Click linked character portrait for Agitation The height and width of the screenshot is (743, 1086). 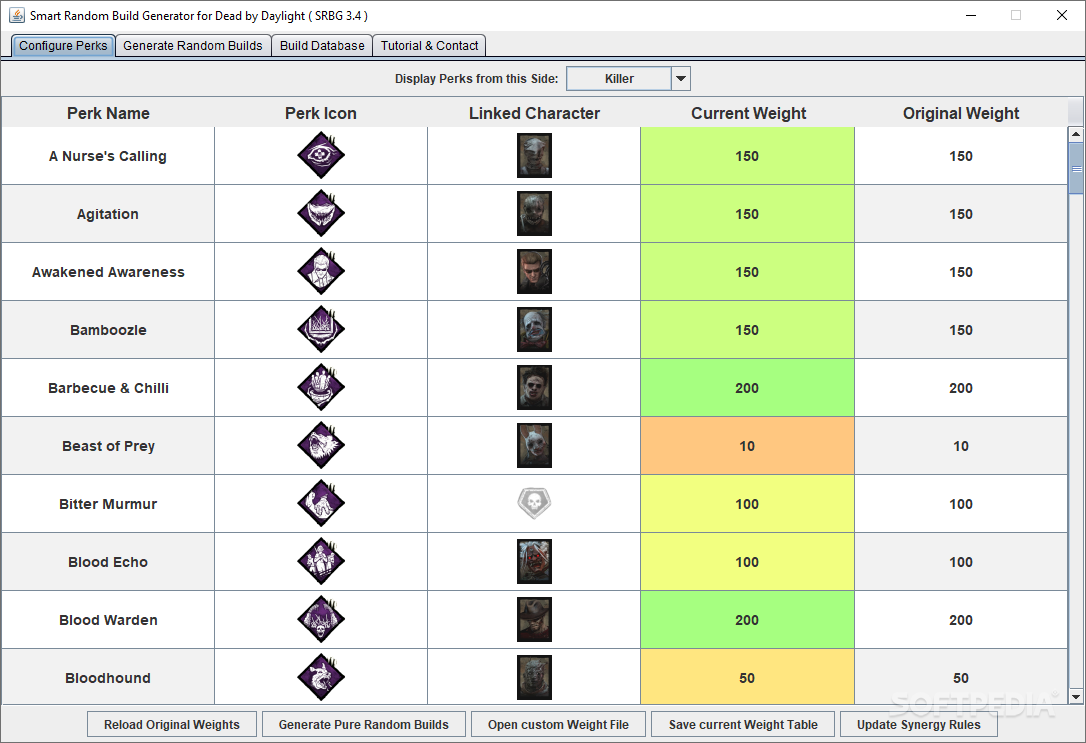point(534,214)
